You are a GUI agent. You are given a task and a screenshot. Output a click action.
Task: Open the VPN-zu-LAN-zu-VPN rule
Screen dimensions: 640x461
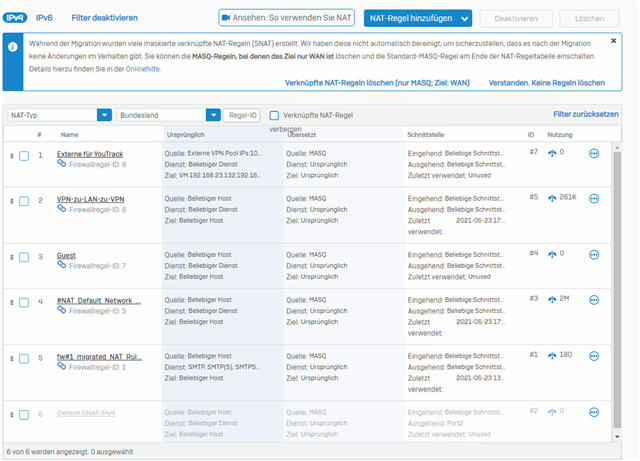91,199
